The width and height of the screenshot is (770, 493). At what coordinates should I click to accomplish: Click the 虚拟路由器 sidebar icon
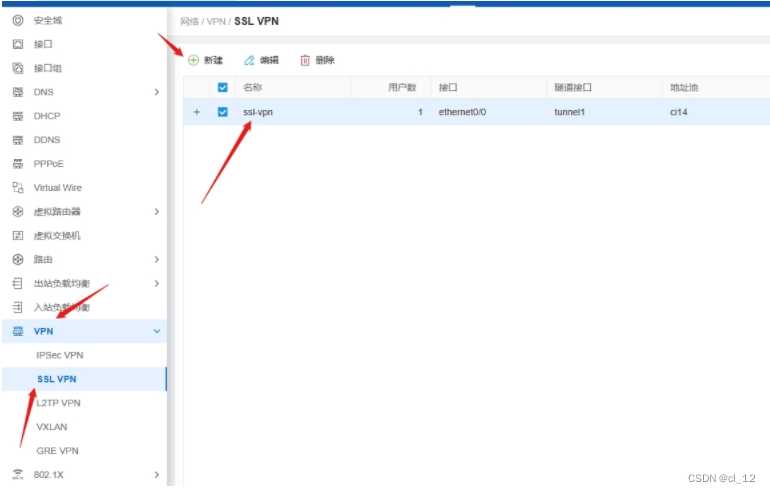coord(18,212)
